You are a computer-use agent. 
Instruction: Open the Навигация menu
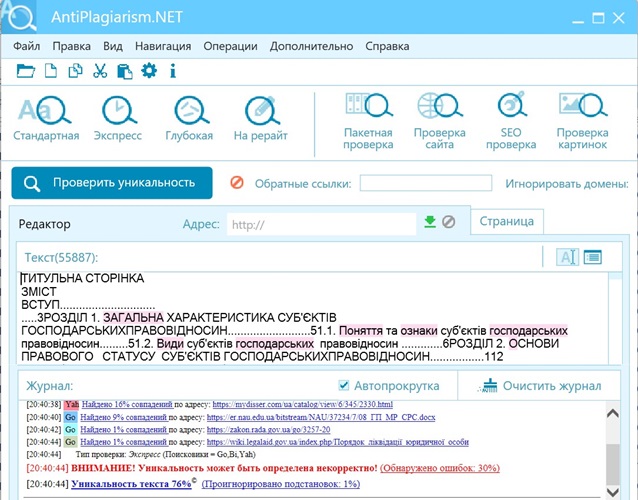pos(163,46)
